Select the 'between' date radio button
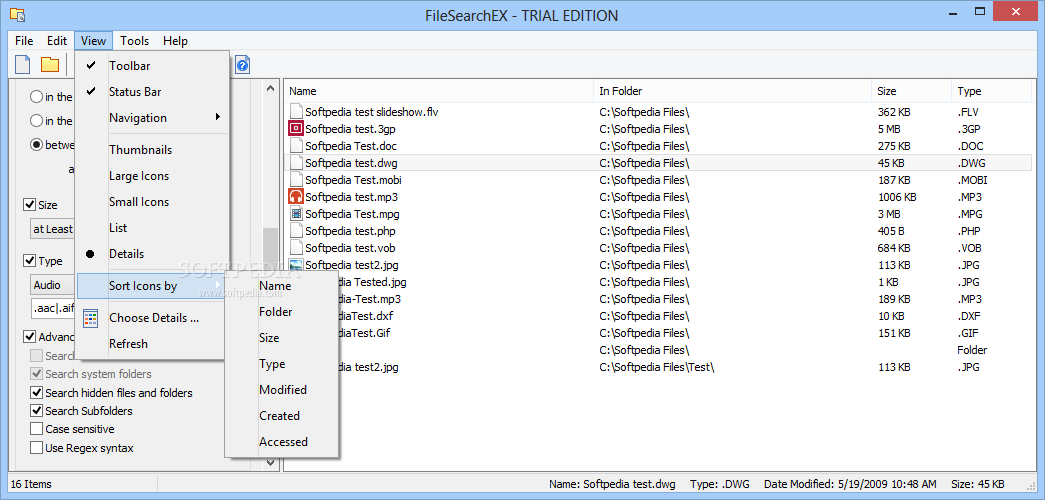The image size is (1045, 500). tap(37, 145)
